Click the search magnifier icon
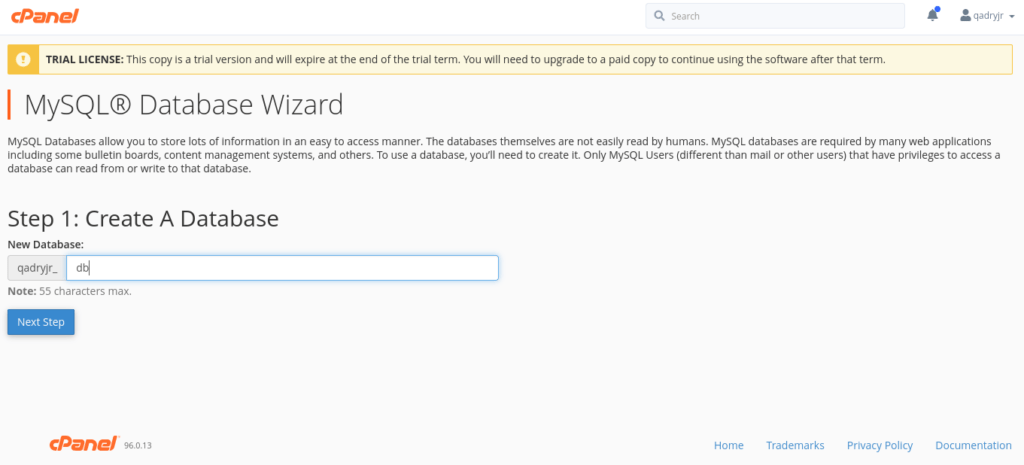 [x=659, y=16]
